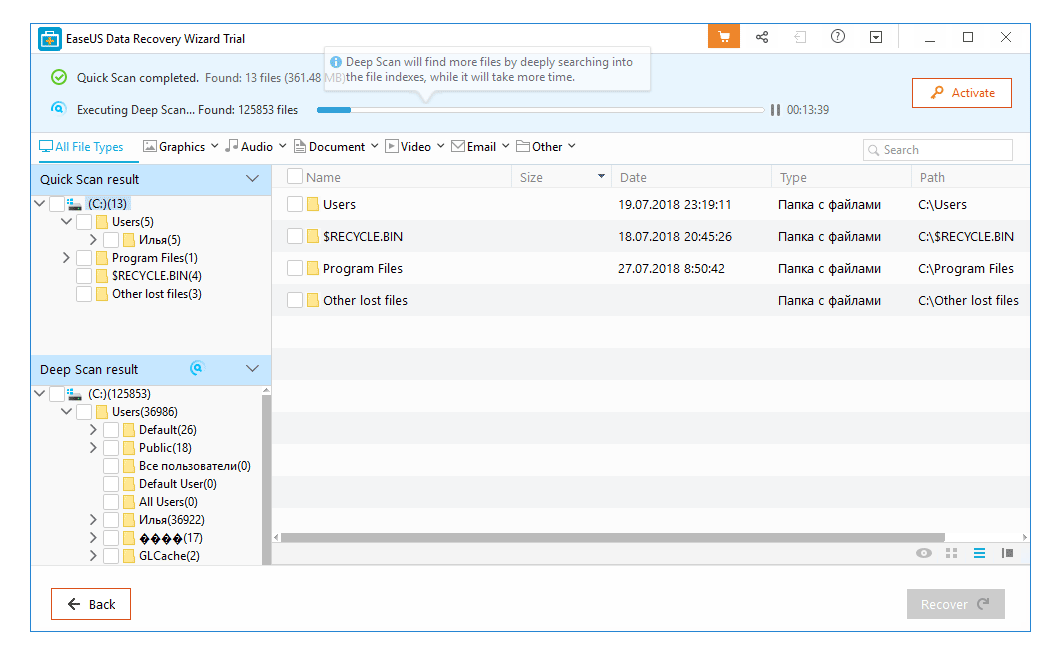This screenshot has height=665, width=1062.
Task: Collapse the Deep Scan result panel
Action: click(253, 369)
